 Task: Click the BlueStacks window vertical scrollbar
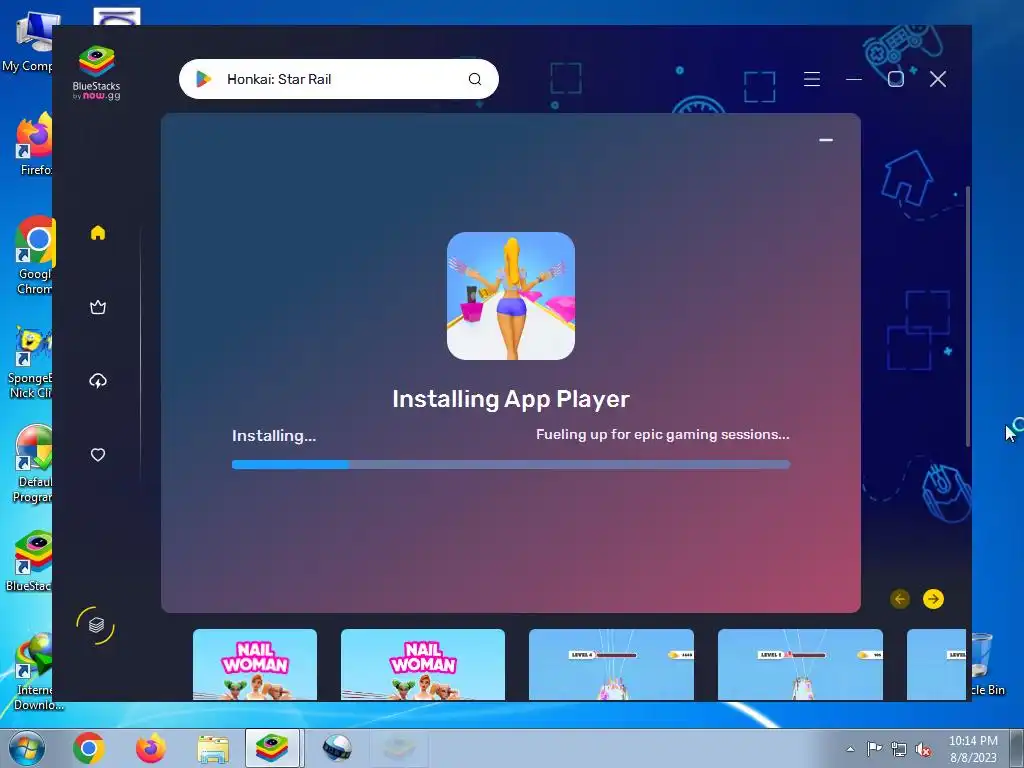click(968, 316)
